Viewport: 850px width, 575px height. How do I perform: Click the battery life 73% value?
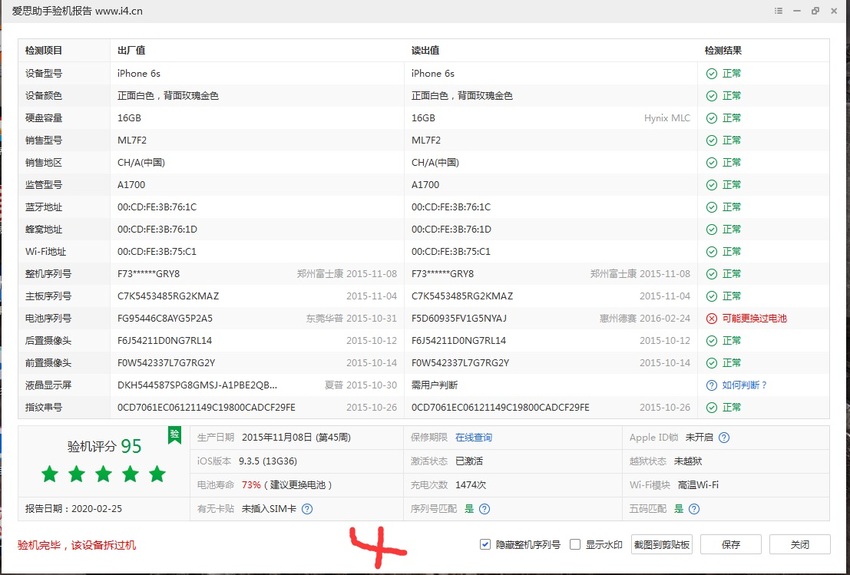251,485
